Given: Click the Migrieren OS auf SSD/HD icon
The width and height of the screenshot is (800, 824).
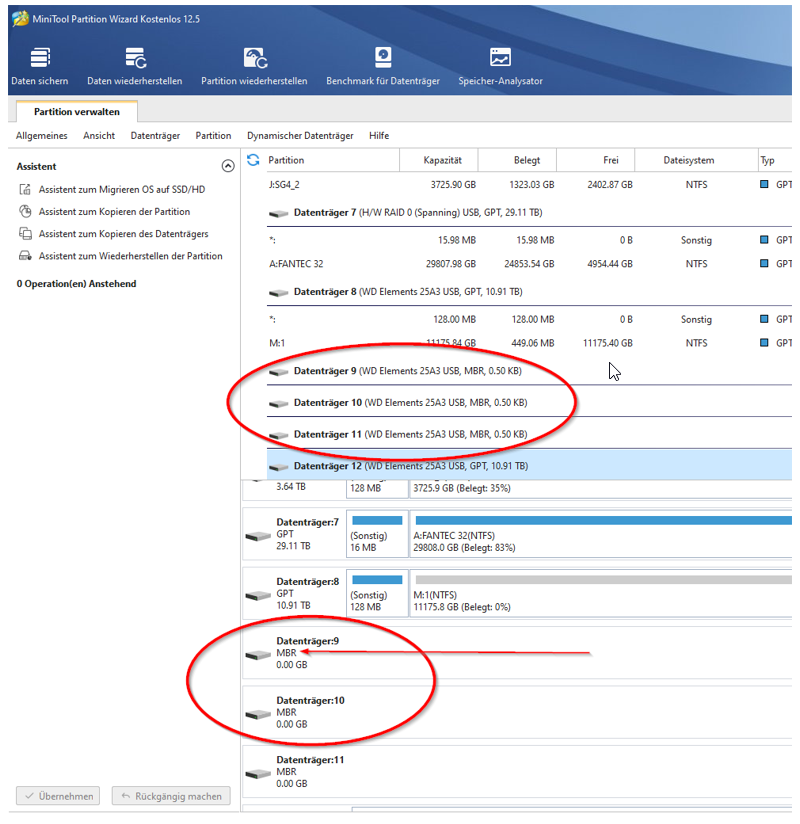Looking at the screenshot, I should click(25, 189).
